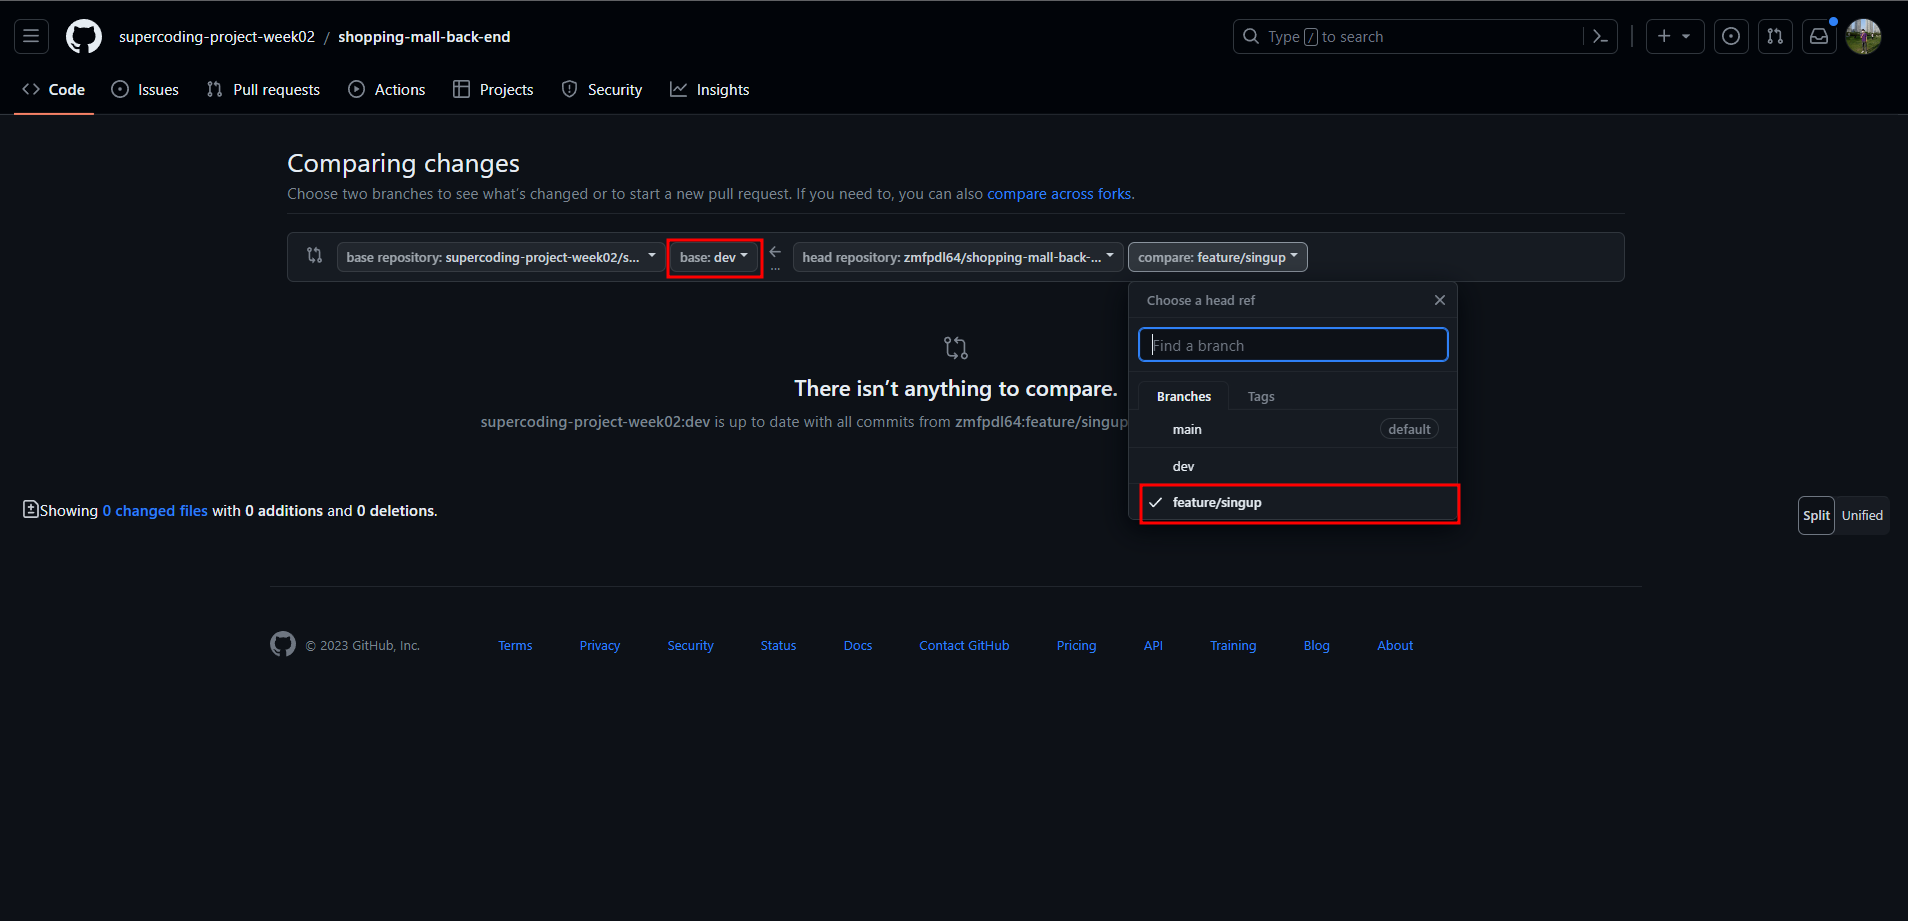Screen dimensions: 1908x921
Task: Switch diff view to Split
Action: 1816,516
